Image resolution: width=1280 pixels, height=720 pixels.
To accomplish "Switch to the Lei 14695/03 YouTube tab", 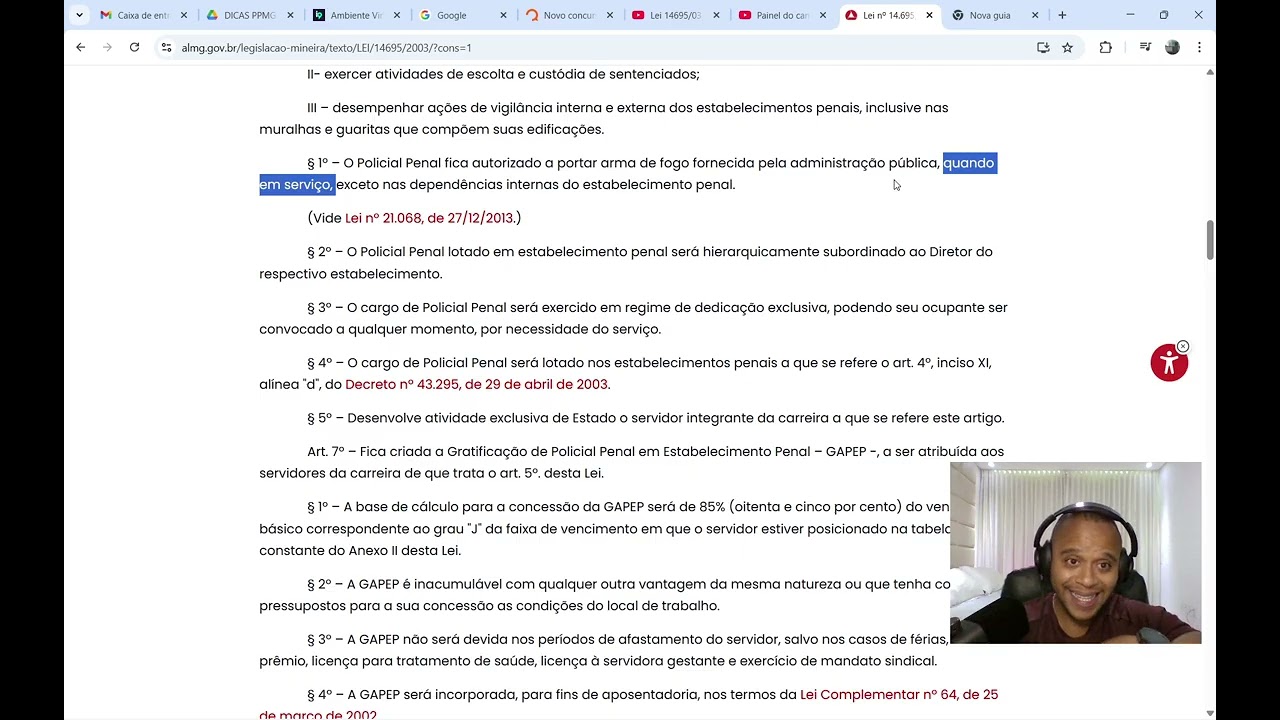I will [674, 15].
